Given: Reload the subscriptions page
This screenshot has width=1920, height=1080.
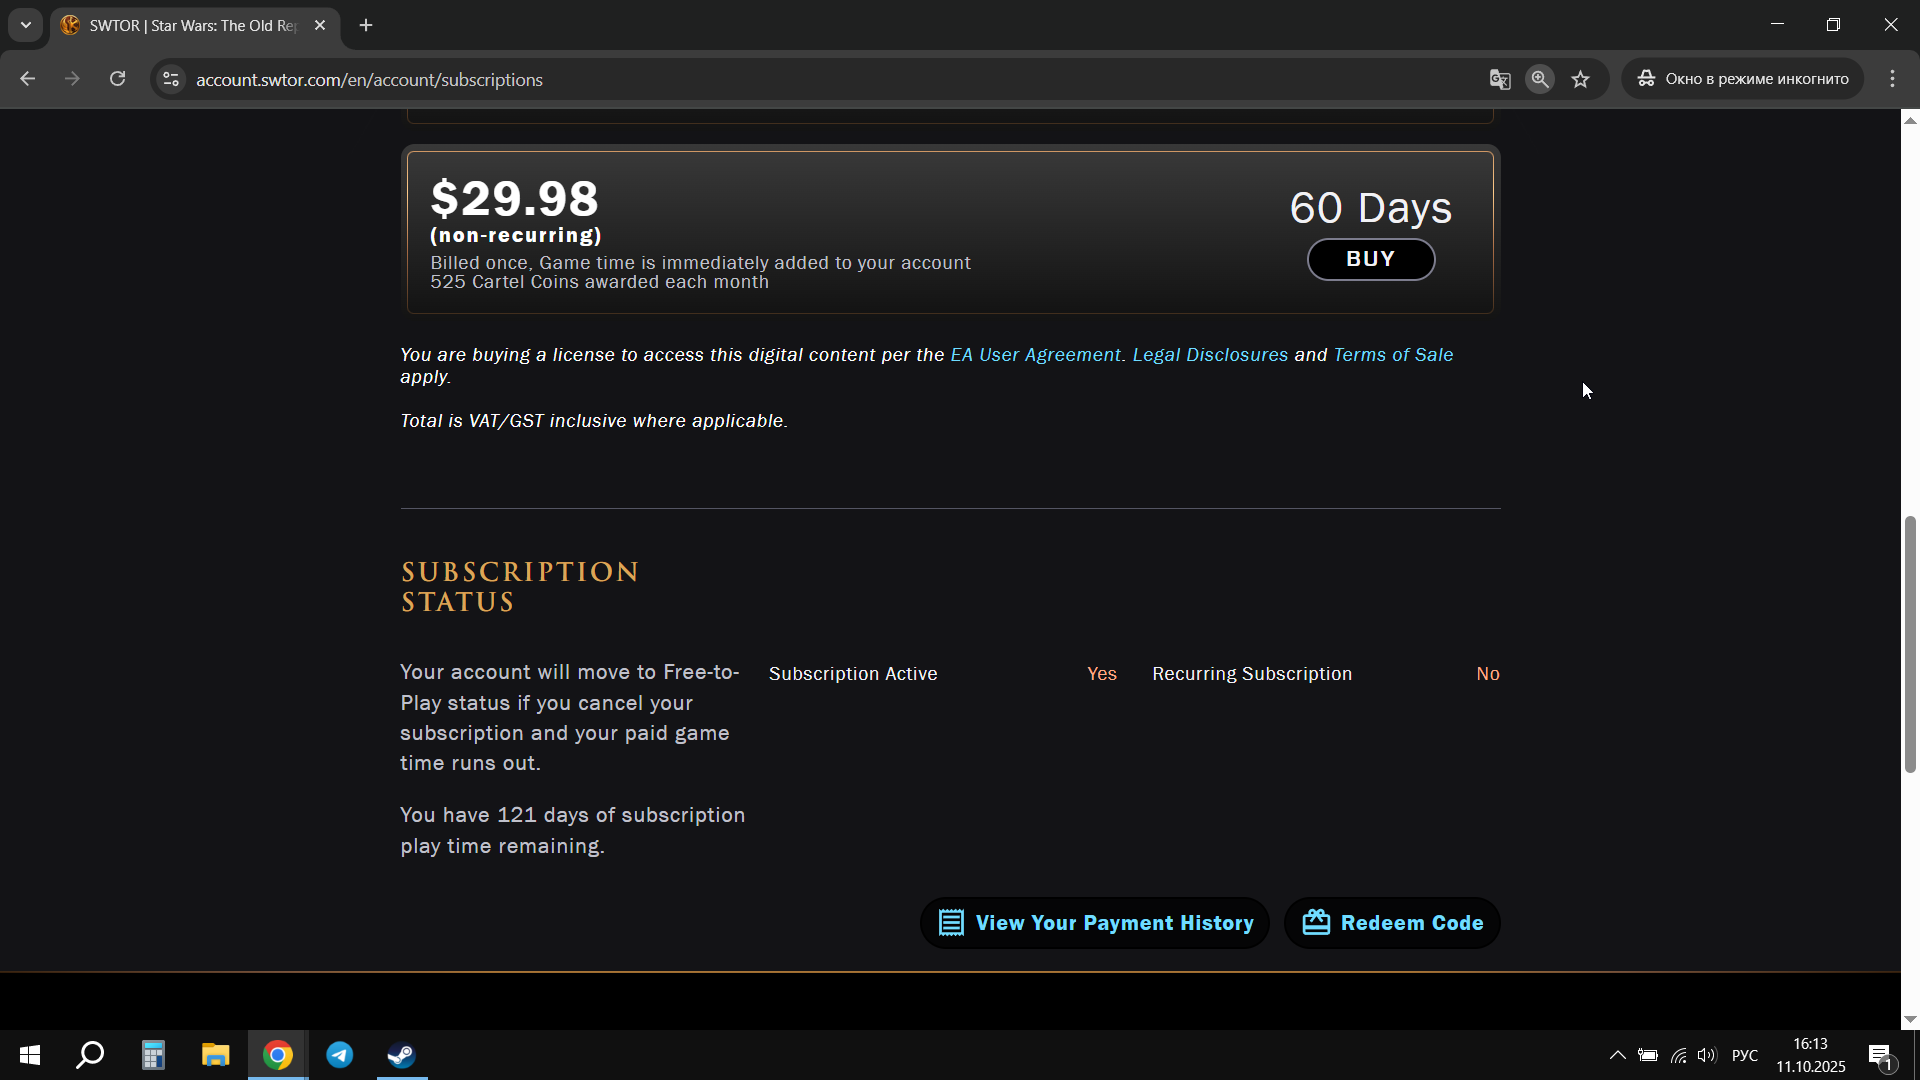Looking at the screenshot, I should [x=117, y=79].
